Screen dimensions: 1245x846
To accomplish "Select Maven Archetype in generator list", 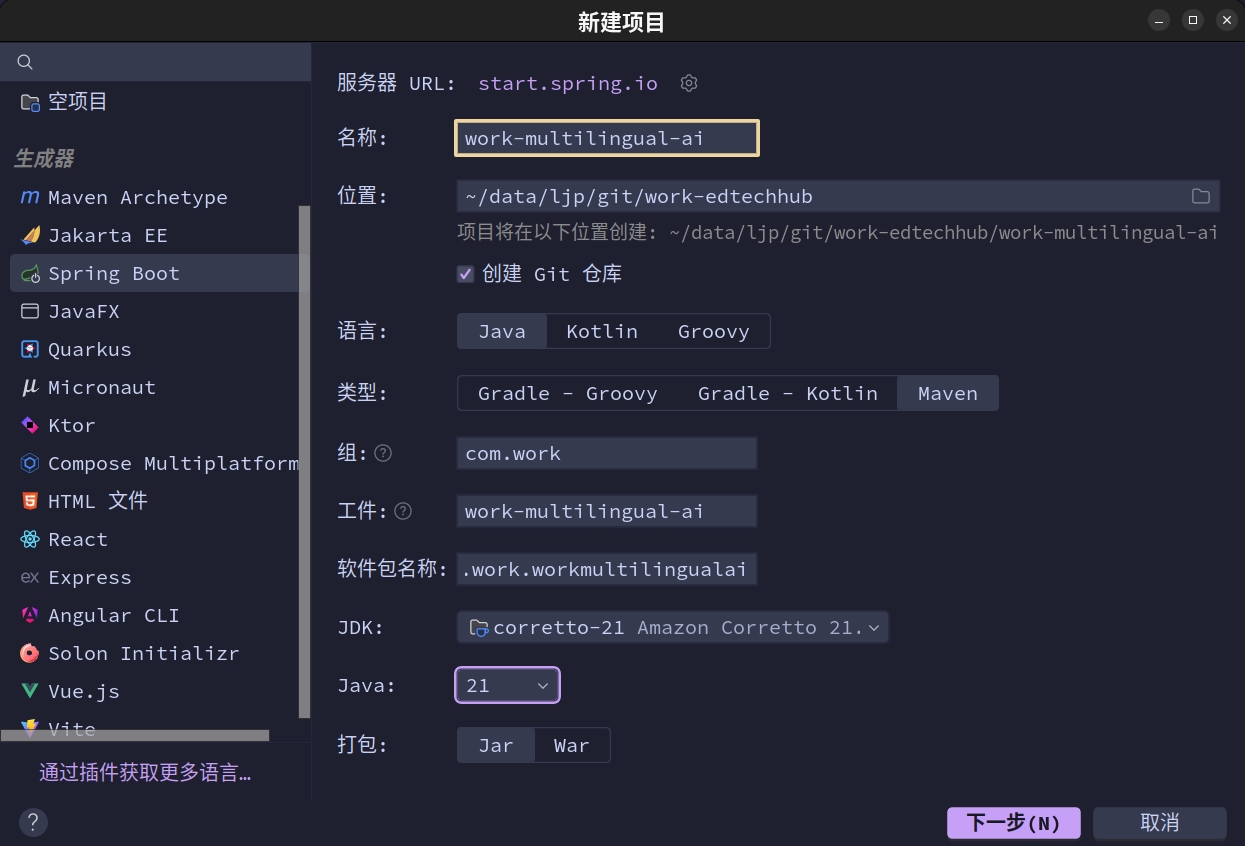I will [x=137, y=197].
